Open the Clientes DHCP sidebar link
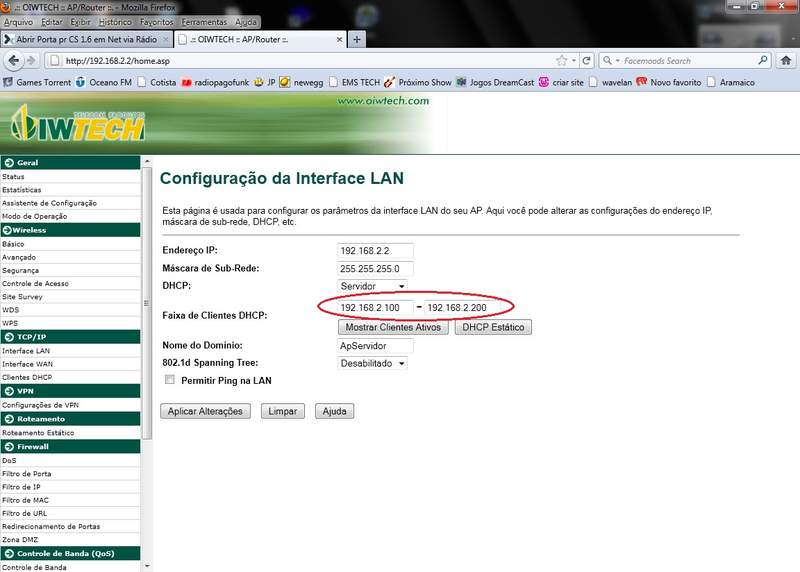800x572 pixels. point(27,378)
